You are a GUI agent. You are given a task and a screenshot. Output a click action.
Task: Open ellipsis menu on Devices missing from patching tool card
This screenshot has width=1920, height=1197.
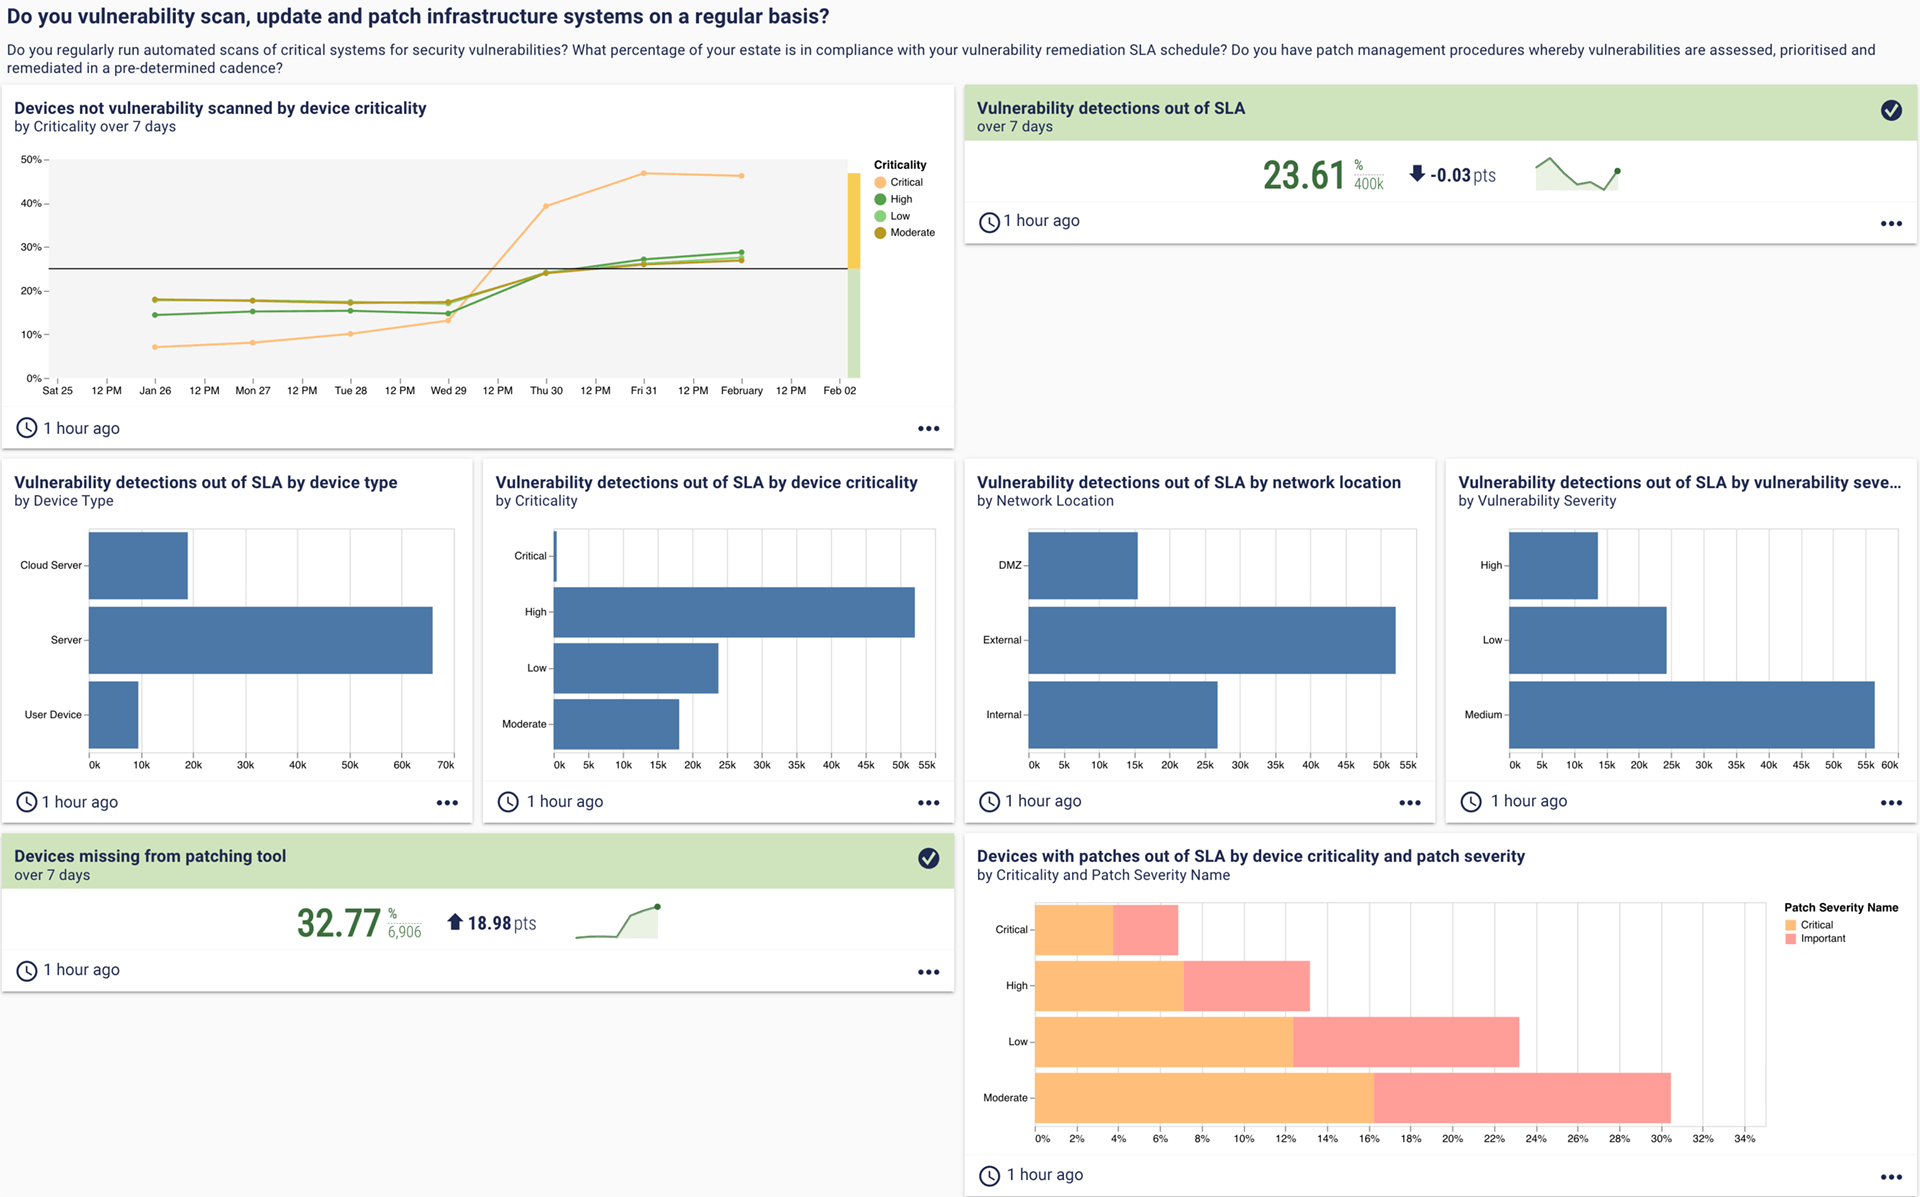pyautogui.click(x=928, y=972)
